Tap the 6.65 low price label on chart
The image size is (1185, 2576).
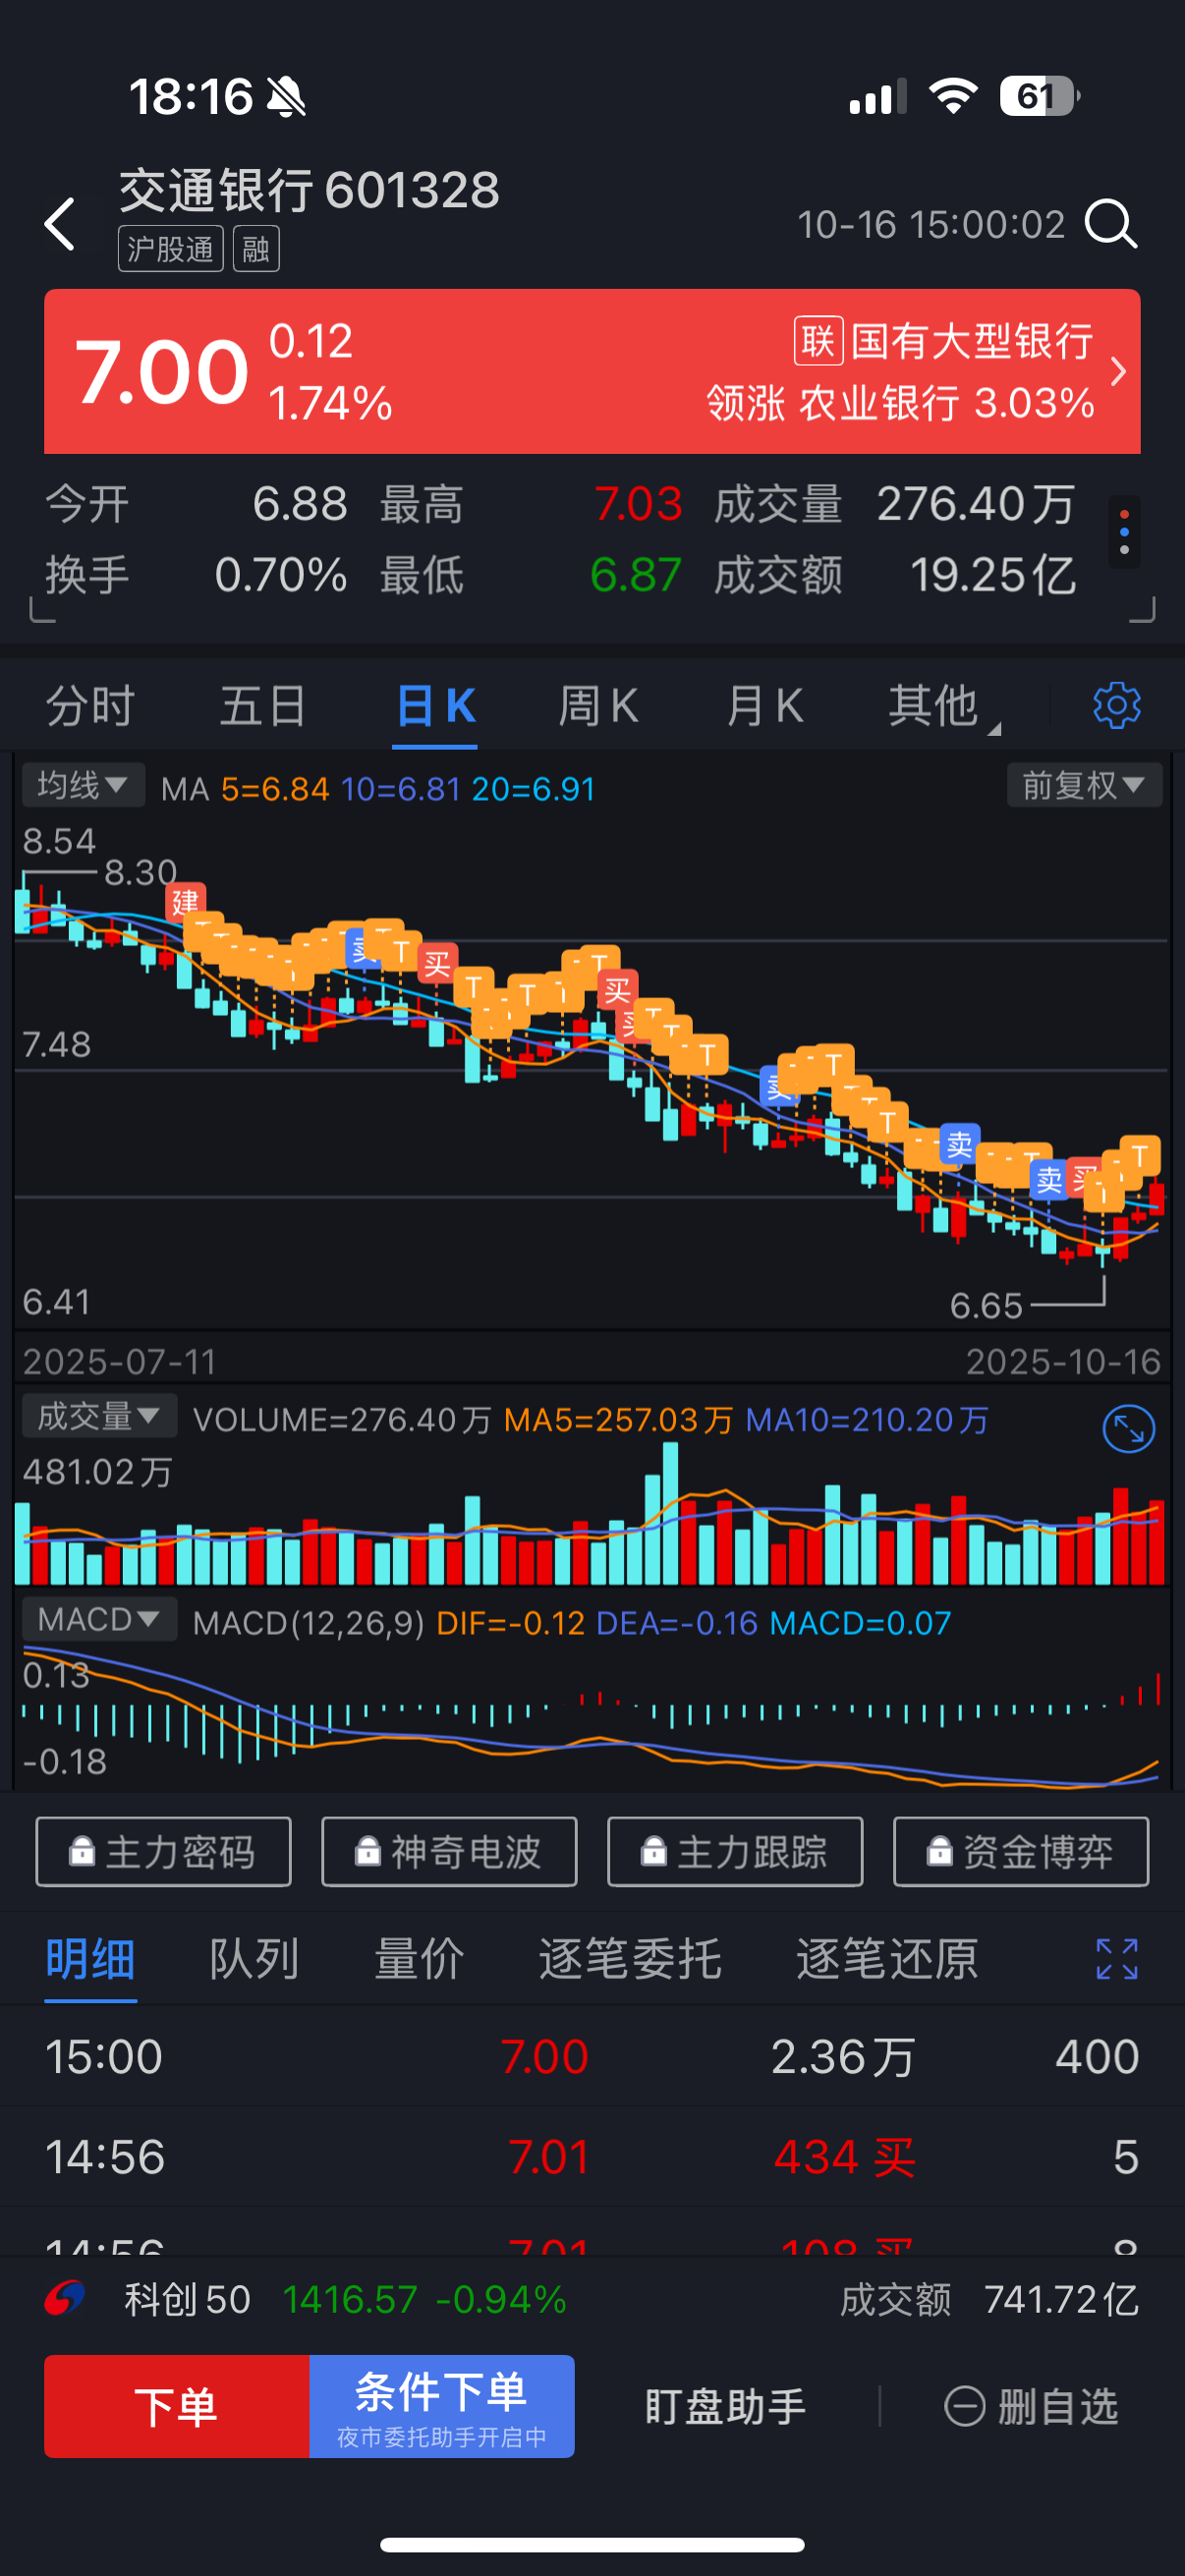[x=986, y=1305]
